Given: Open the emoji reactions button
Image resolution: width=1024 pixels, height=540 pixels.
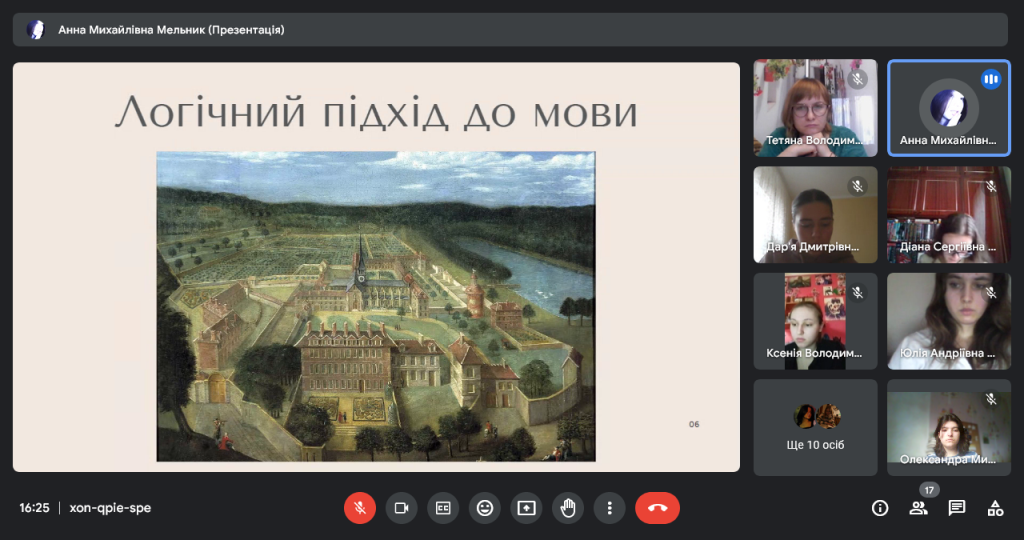Looking at the screenshot, I should pos(485,508).
